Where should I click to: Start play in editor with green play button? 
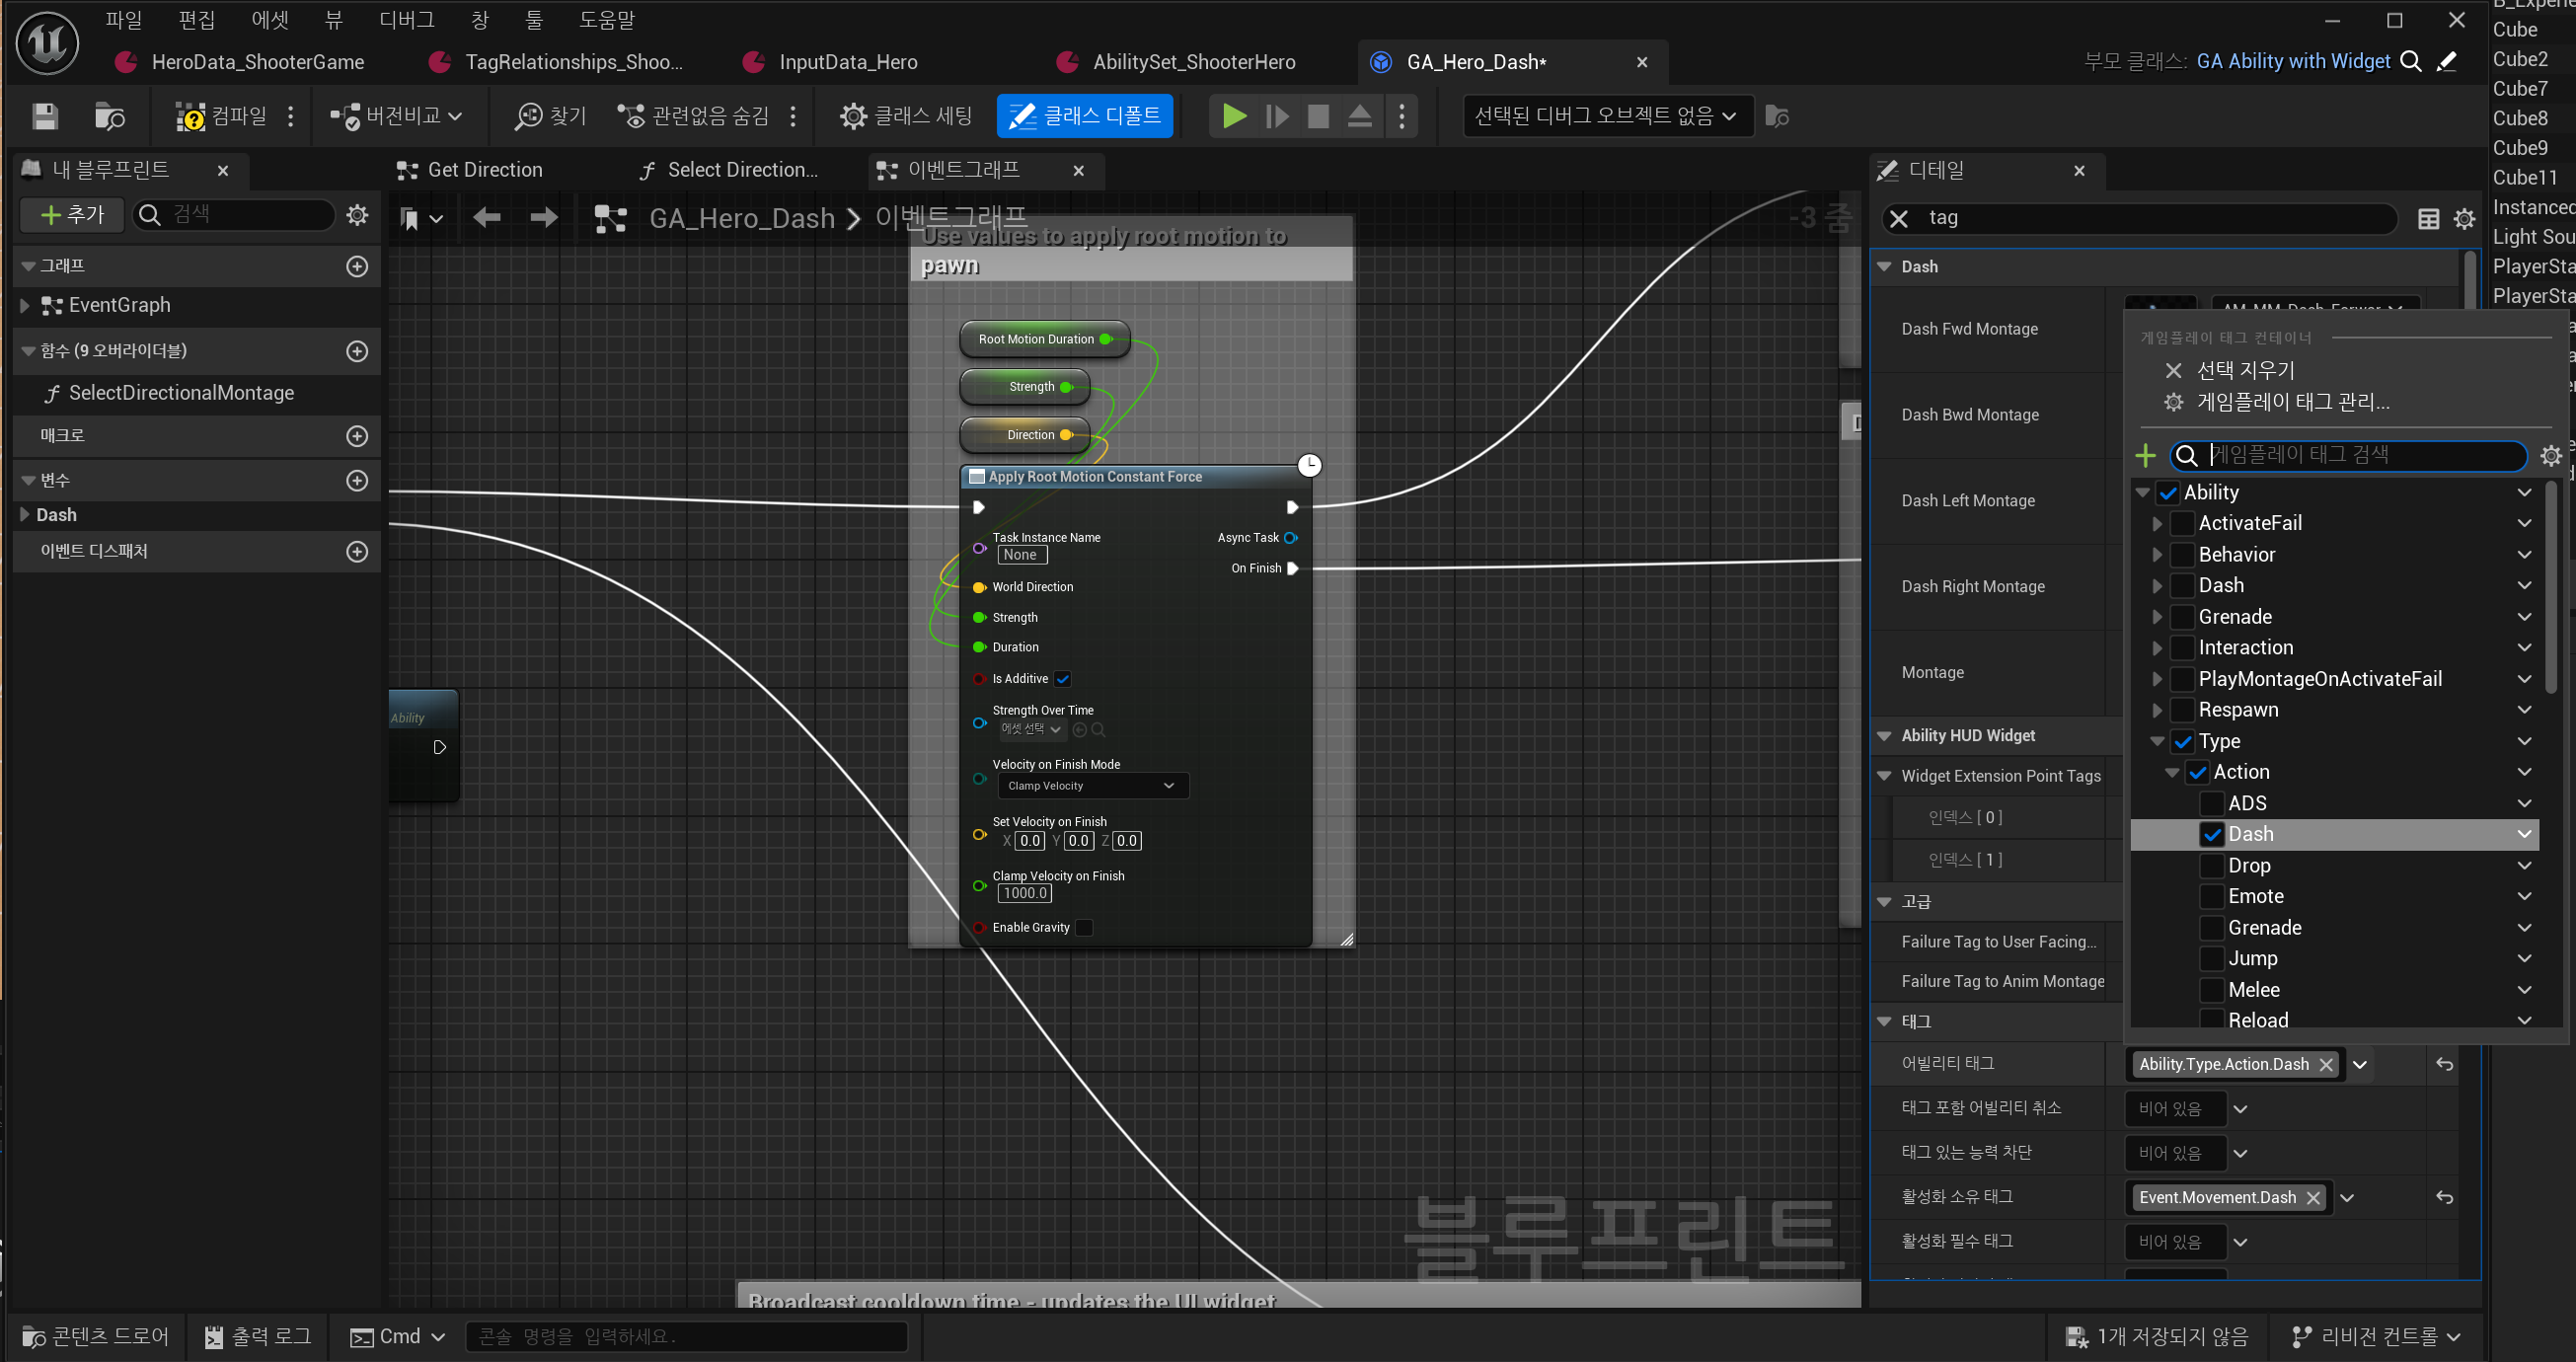pos(1234,116)
